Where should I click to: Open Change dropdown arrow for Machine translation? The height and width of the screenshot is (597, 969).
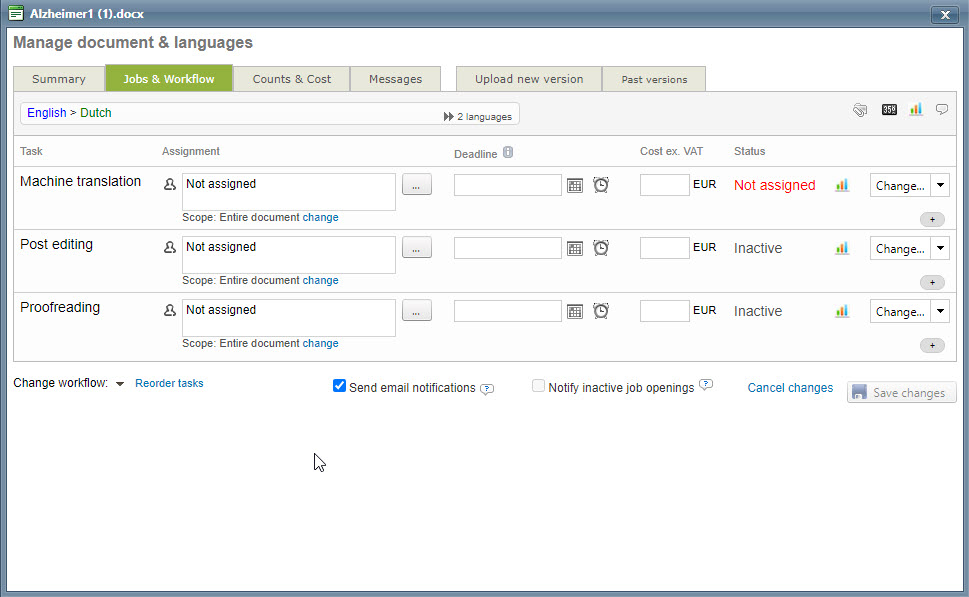click(940, 185)
